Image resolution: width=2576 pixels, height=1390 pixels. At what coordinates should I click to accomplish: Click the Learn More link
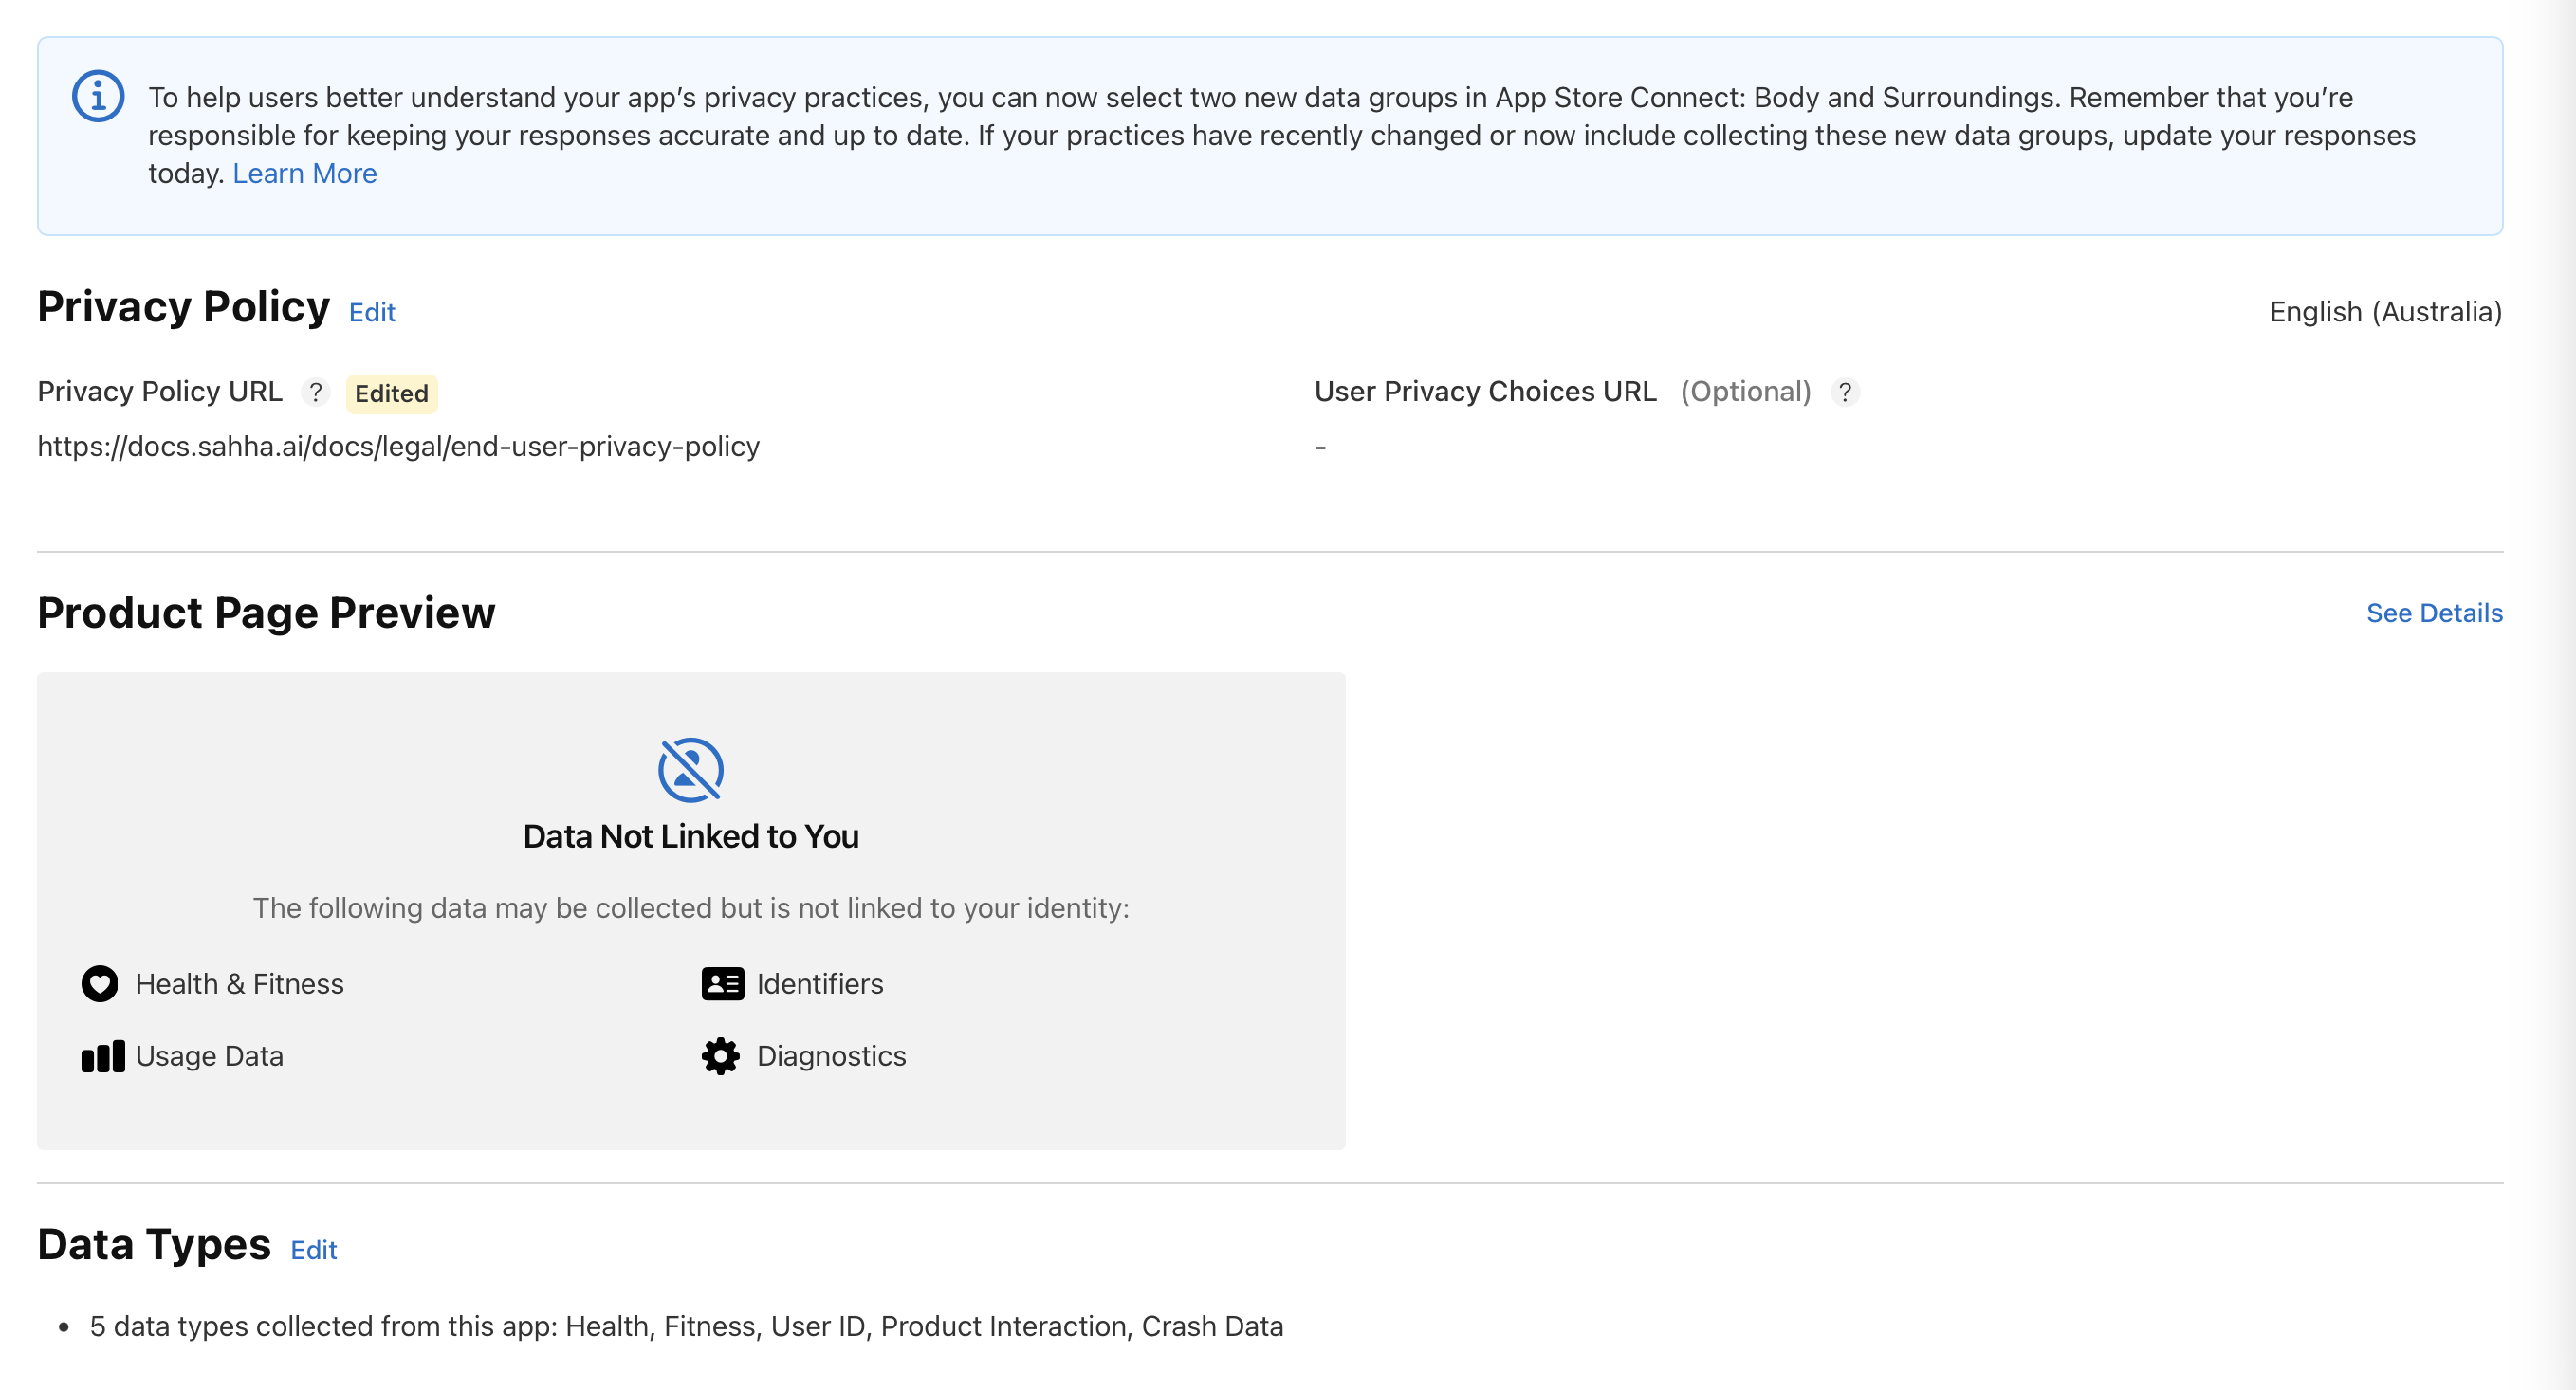point(304,173)
